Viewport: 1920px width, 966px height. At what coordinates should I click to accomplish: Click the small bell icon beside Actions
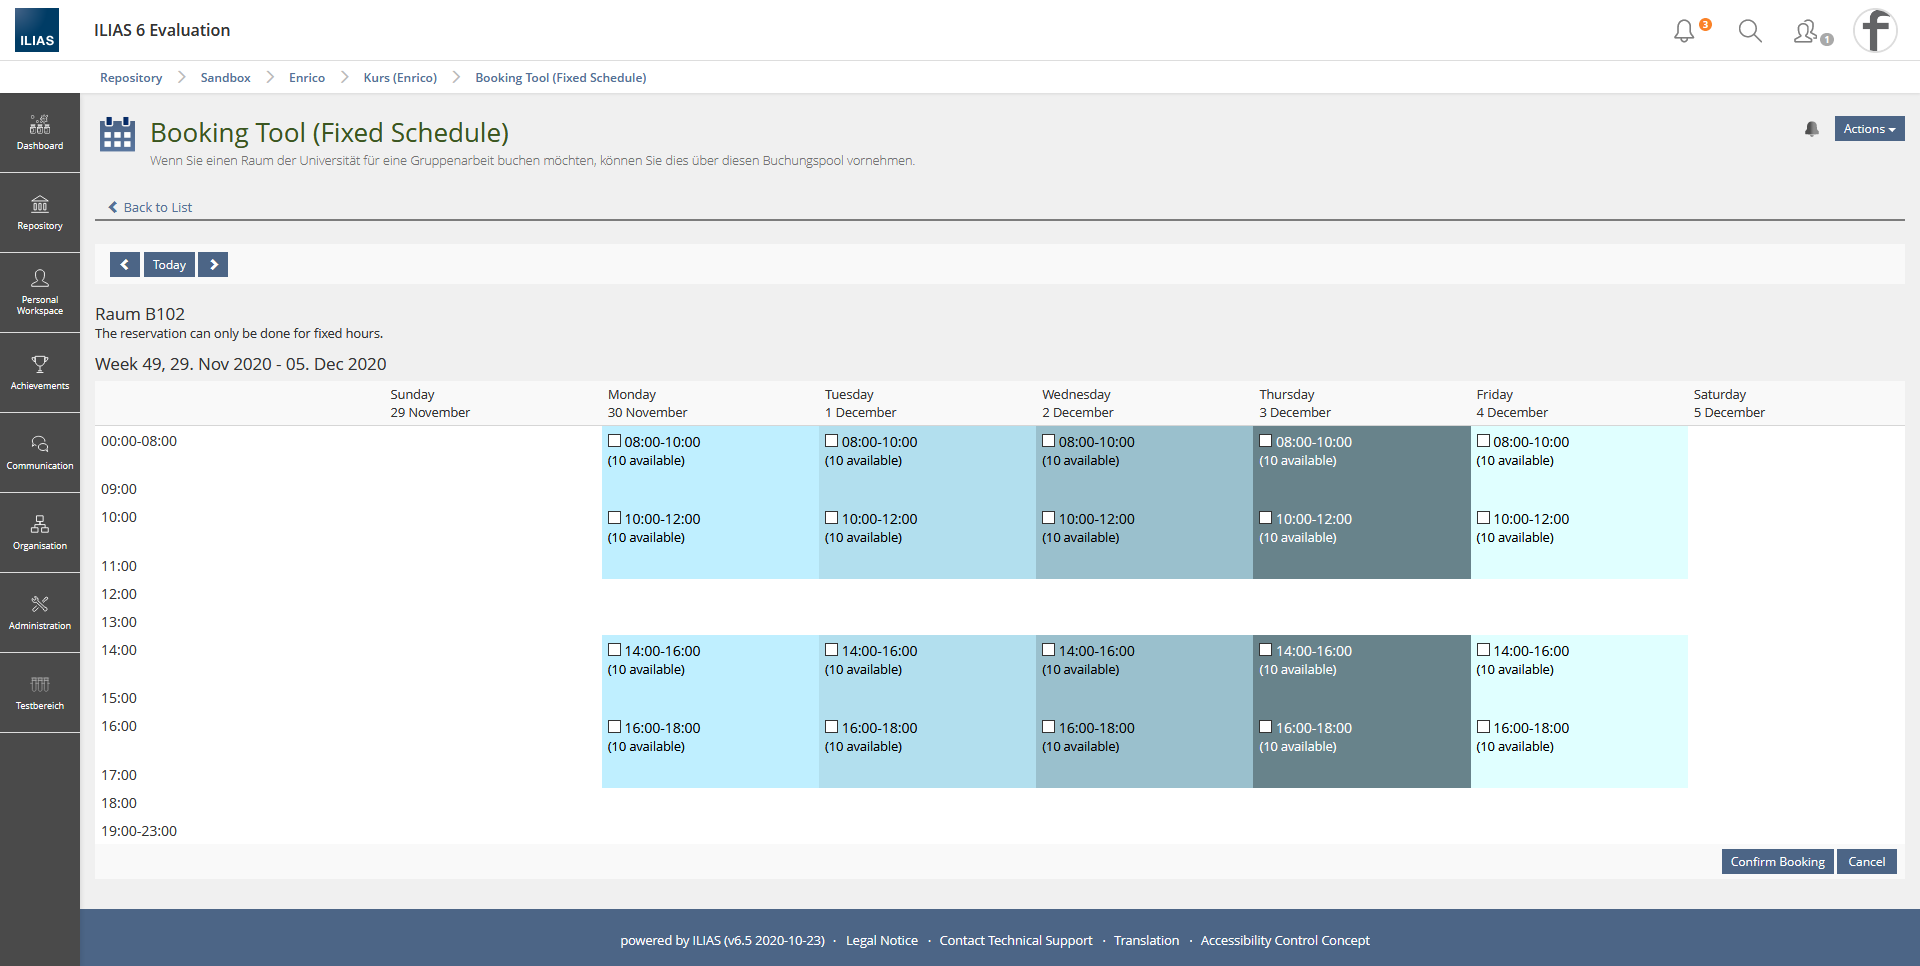(1811, 129)
